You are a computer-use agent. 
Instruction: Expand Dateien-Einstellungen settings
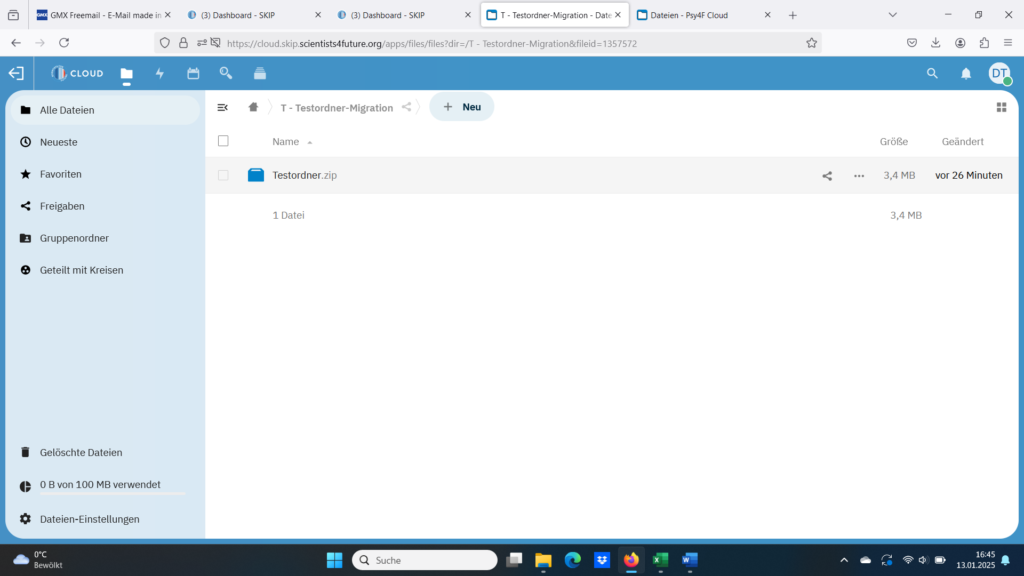pyautogui.click(x=89, y=519)
